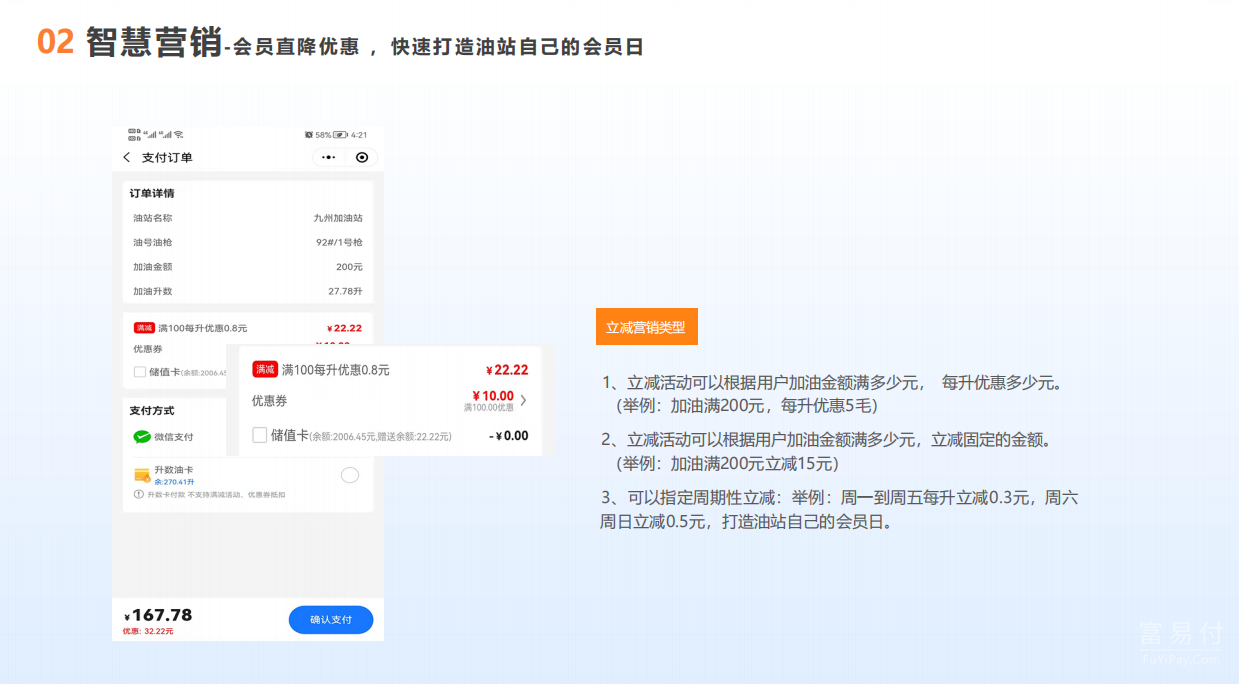1239x684 pixels.
Task: Click the small 满减 tag in phone screen
Action: 144,328
